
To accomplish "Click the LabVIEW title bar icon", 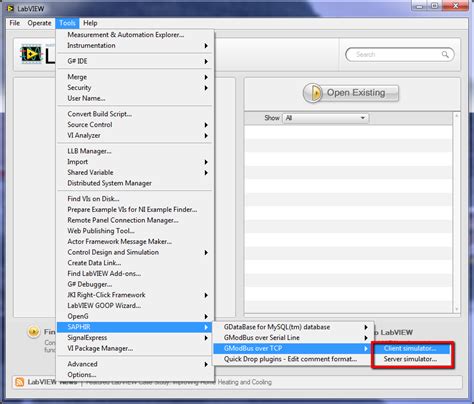I will click(x=11, y=8).
